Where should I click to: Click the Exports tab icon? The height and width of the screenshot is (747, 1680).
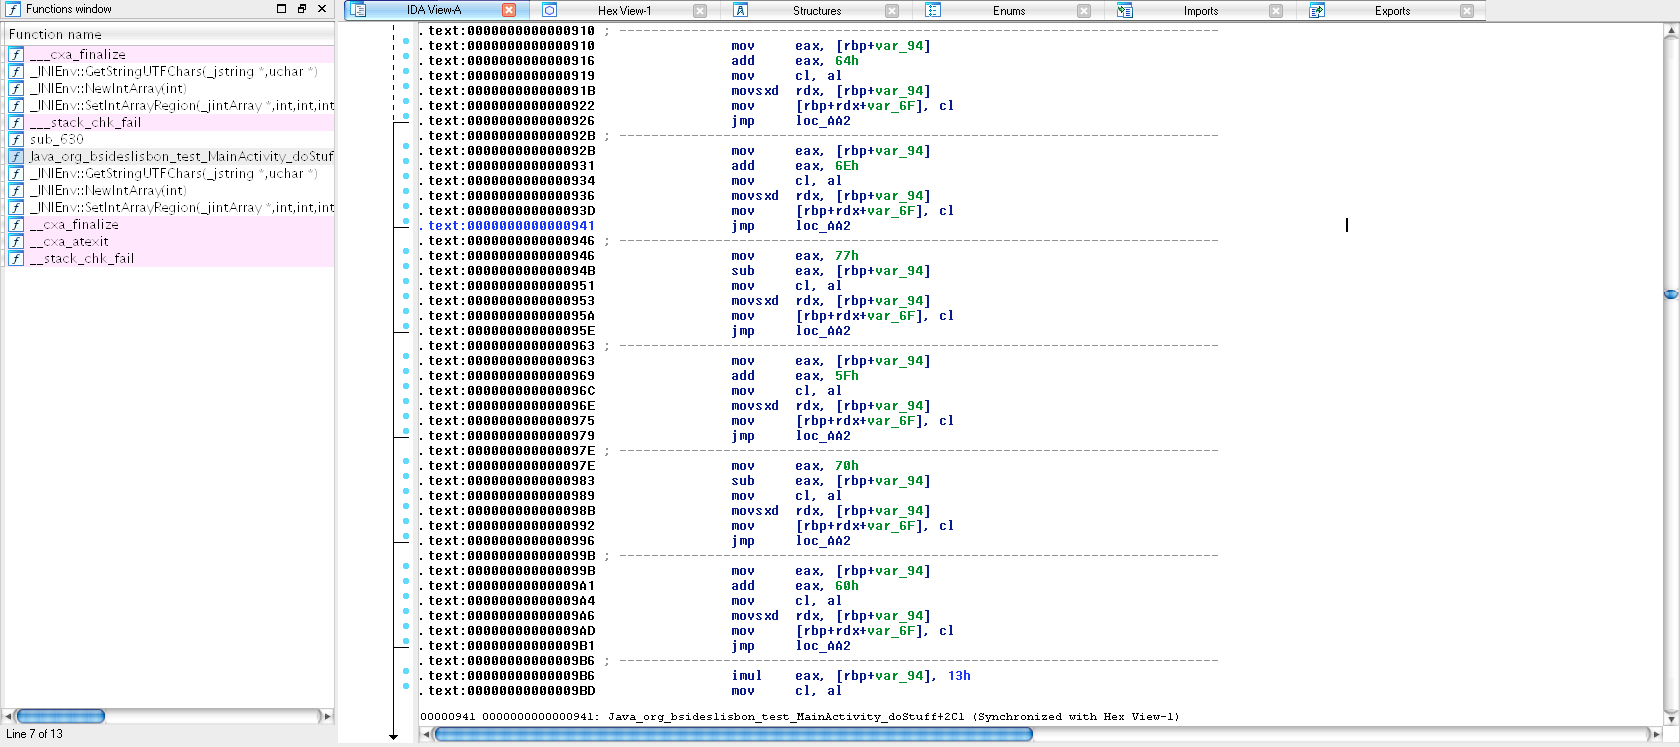pyautogui.click(x=1317, y=10)
